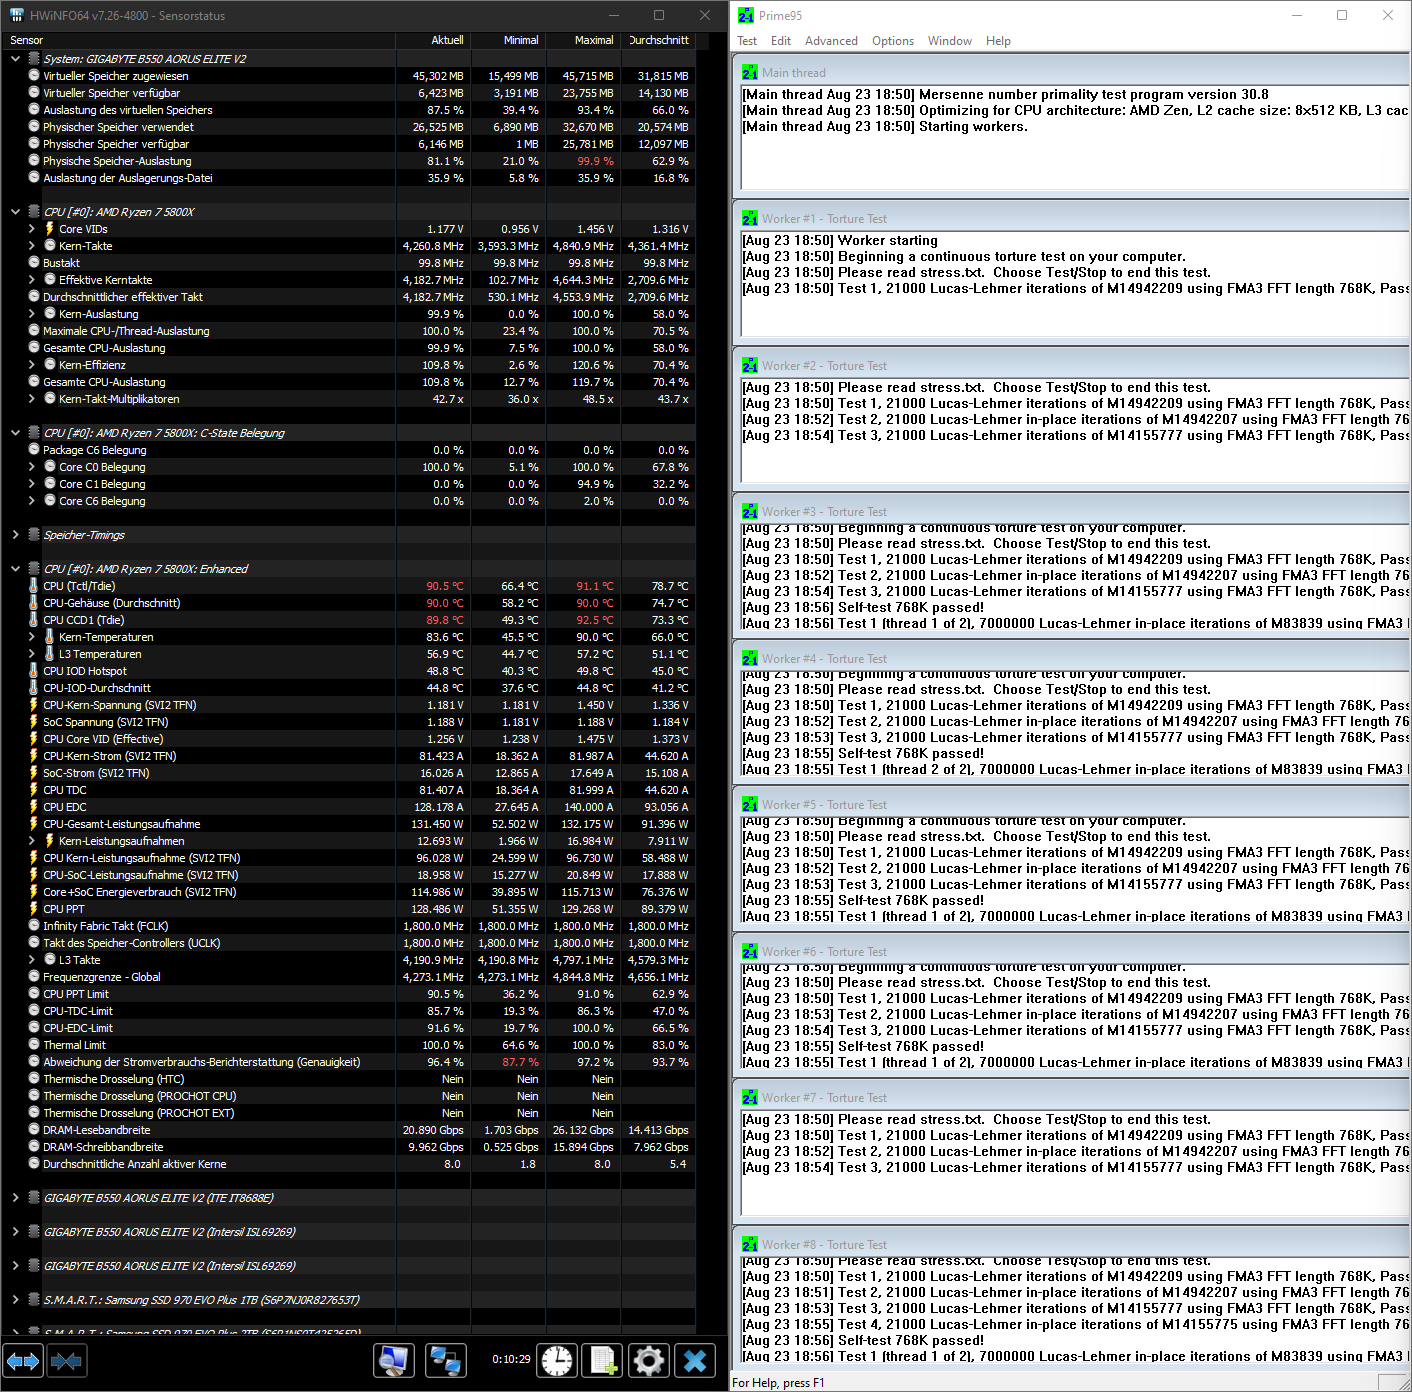
Task: Click the lightning icon beside SoC-Strom (SVI2 TFN)
Action: pos(34,773)
